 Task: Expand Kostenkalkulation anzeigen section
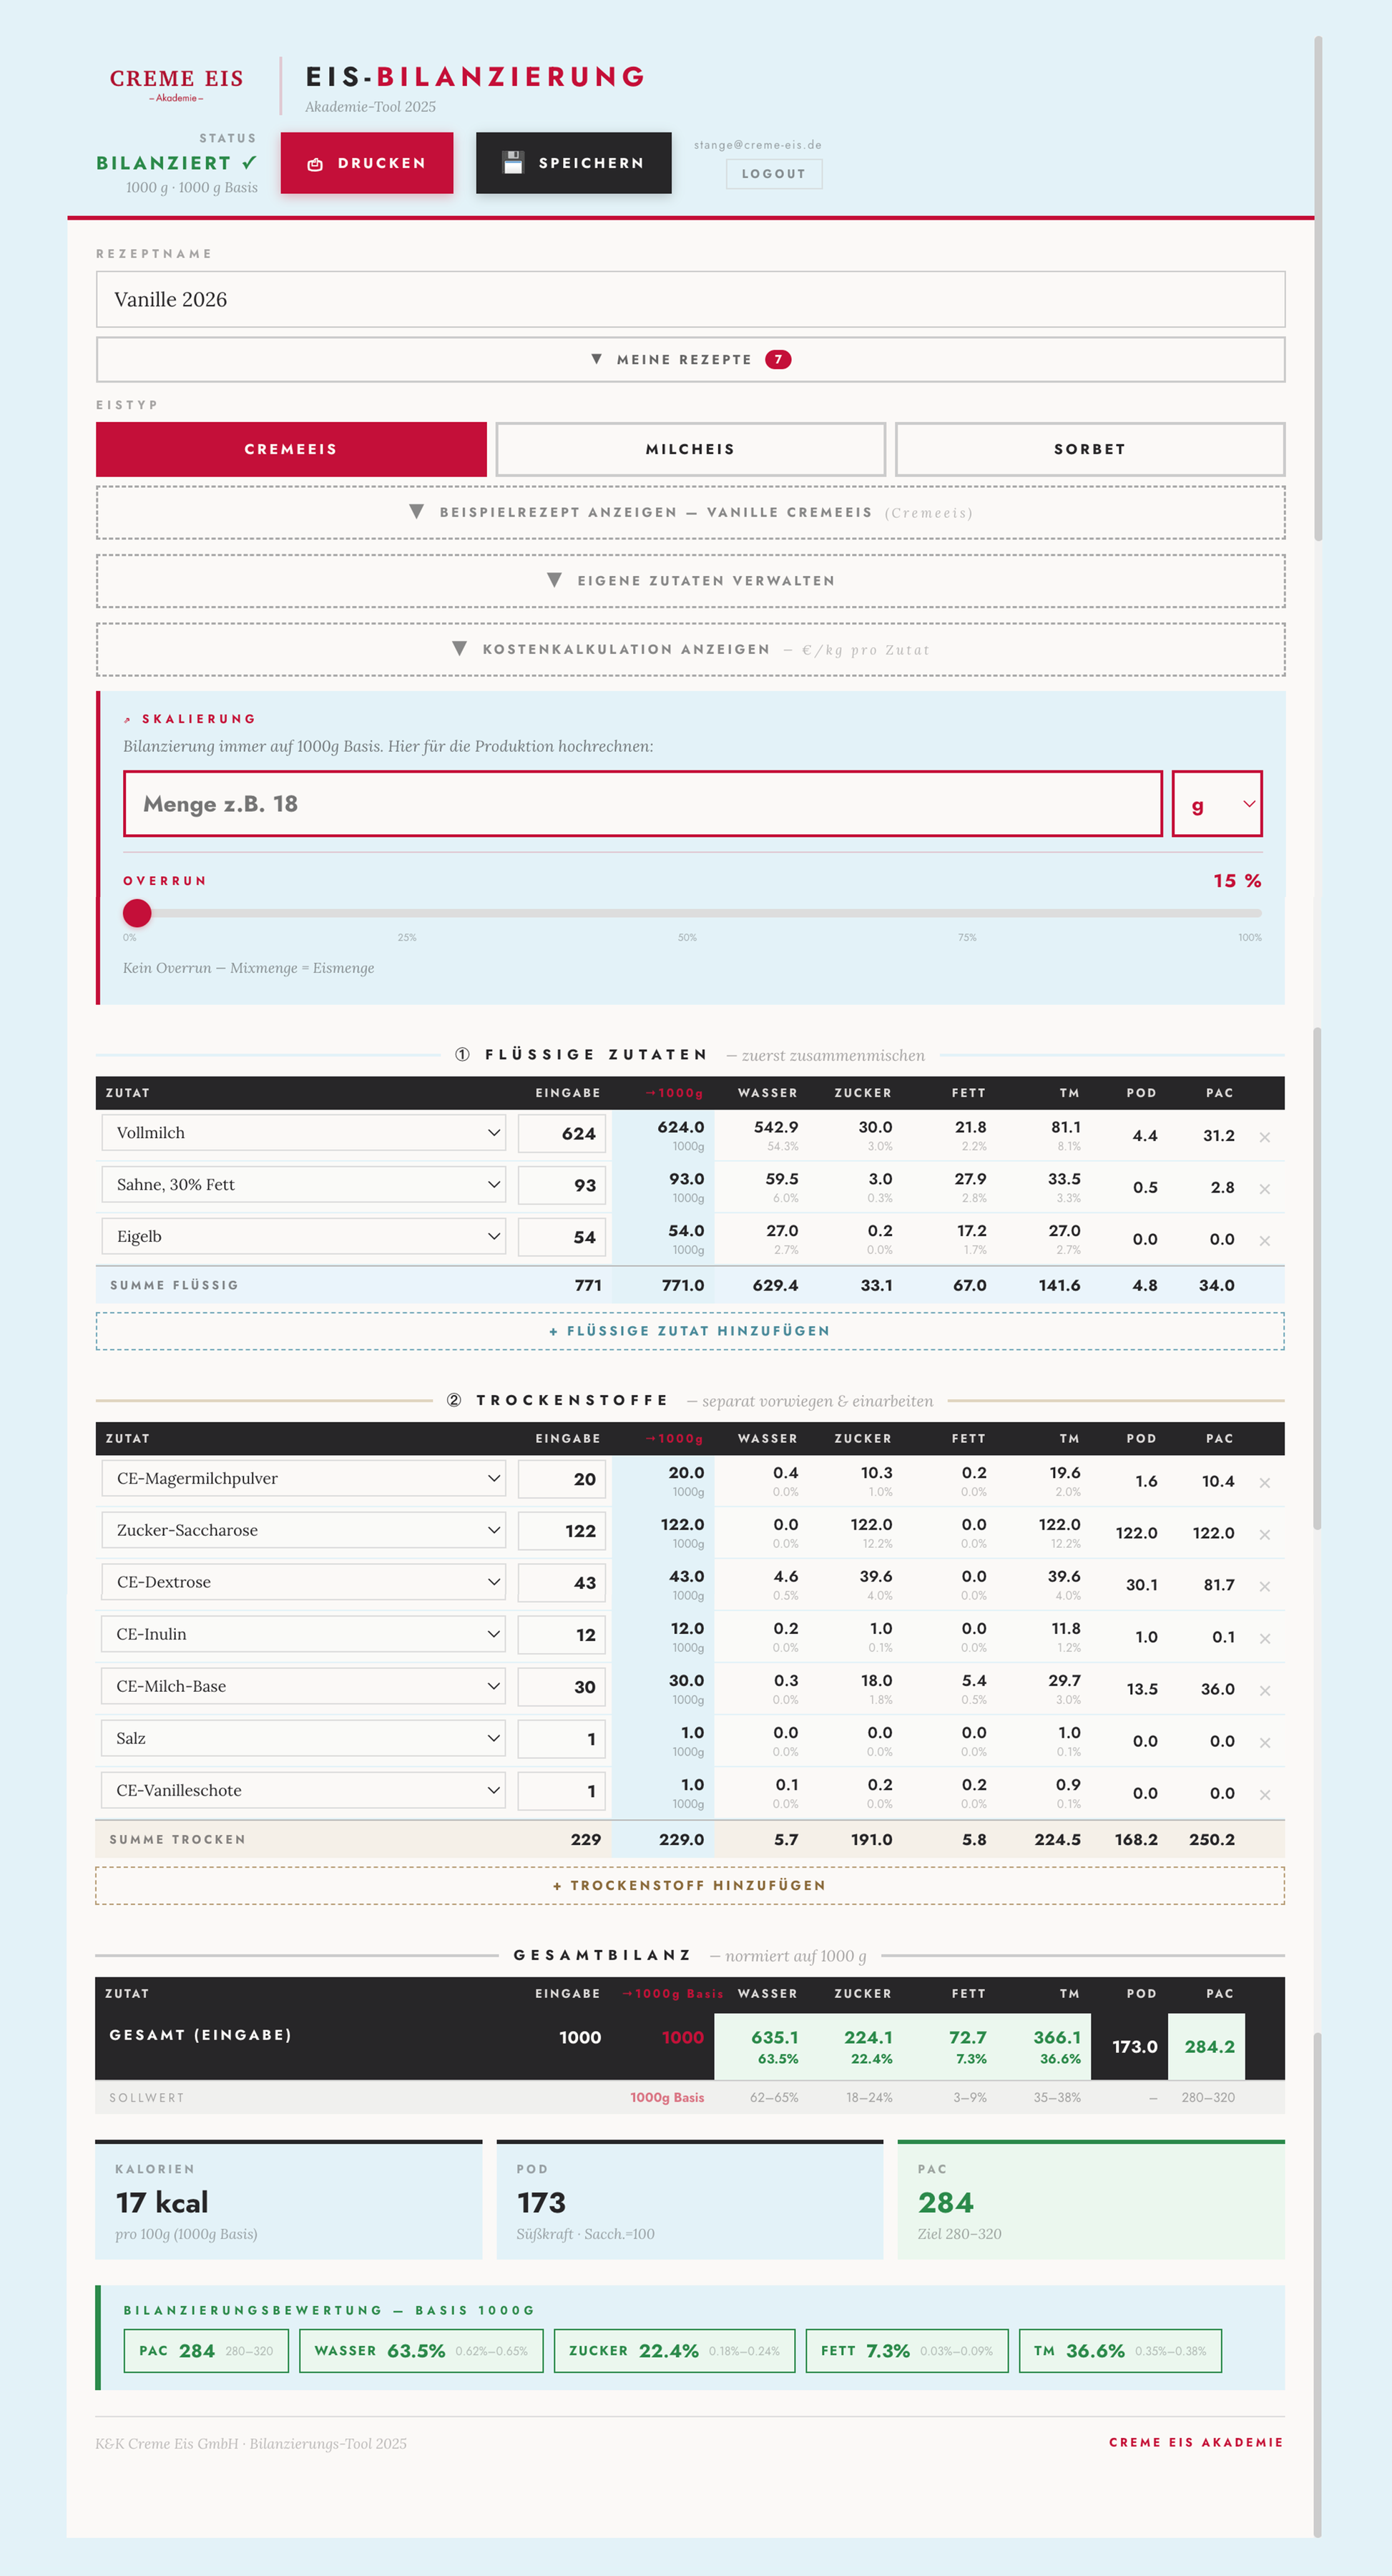click(x=690, y=650)
